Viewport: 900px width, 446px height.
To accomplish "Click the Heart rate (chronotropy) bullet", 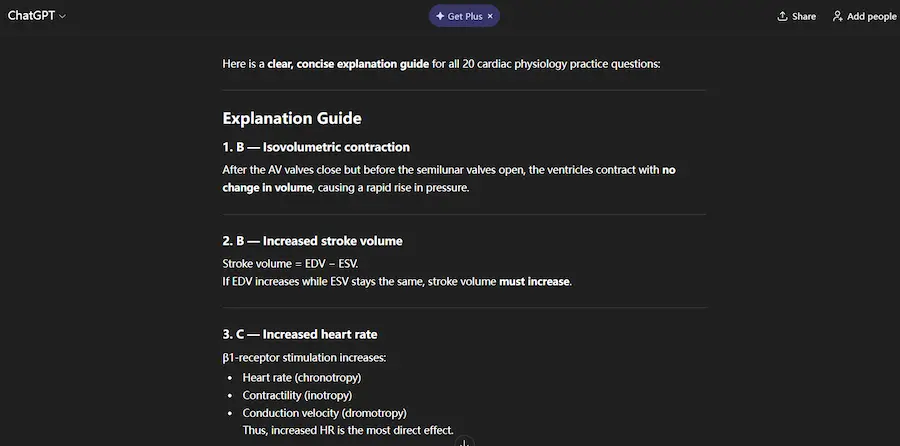I will 301,377.
